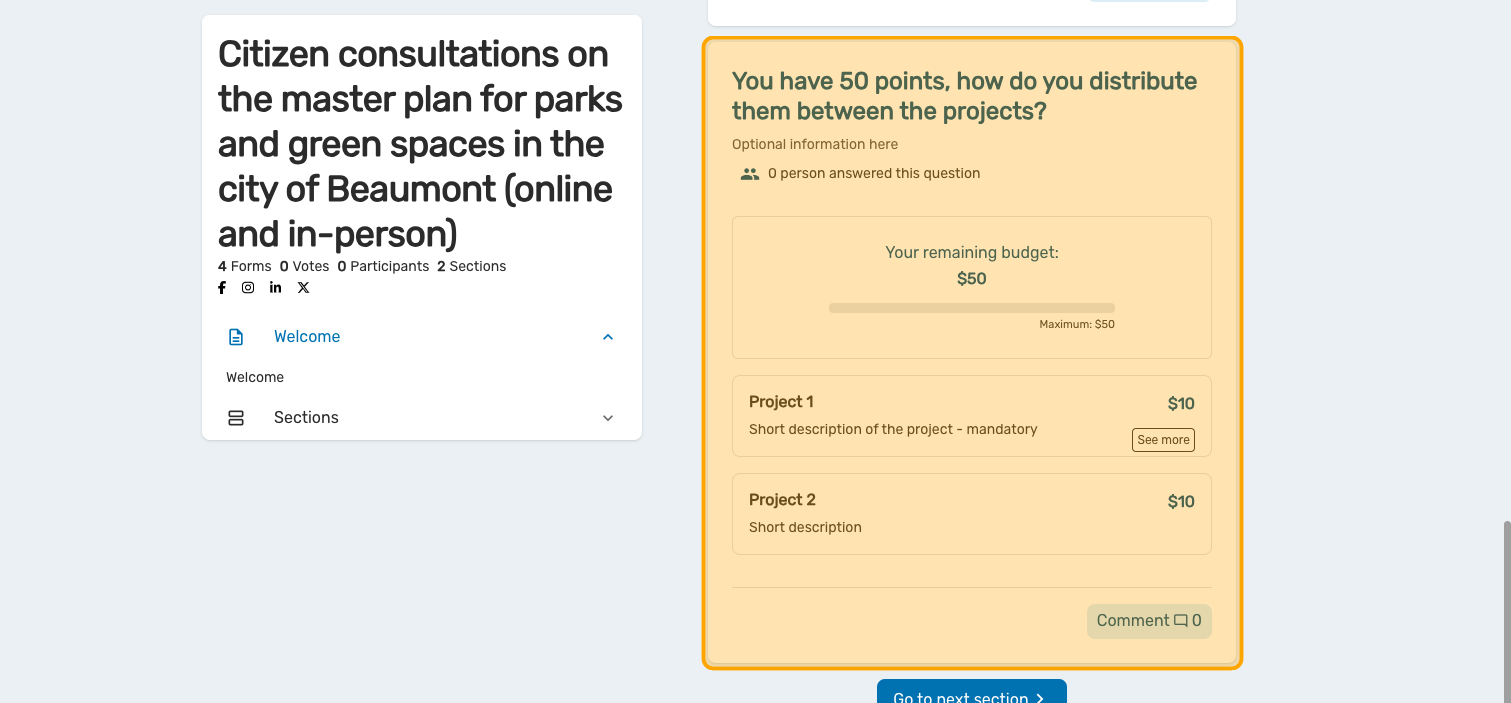The image size is (1511, 703).
Task: Click the remaining budget progress bar
Action: 971,308
